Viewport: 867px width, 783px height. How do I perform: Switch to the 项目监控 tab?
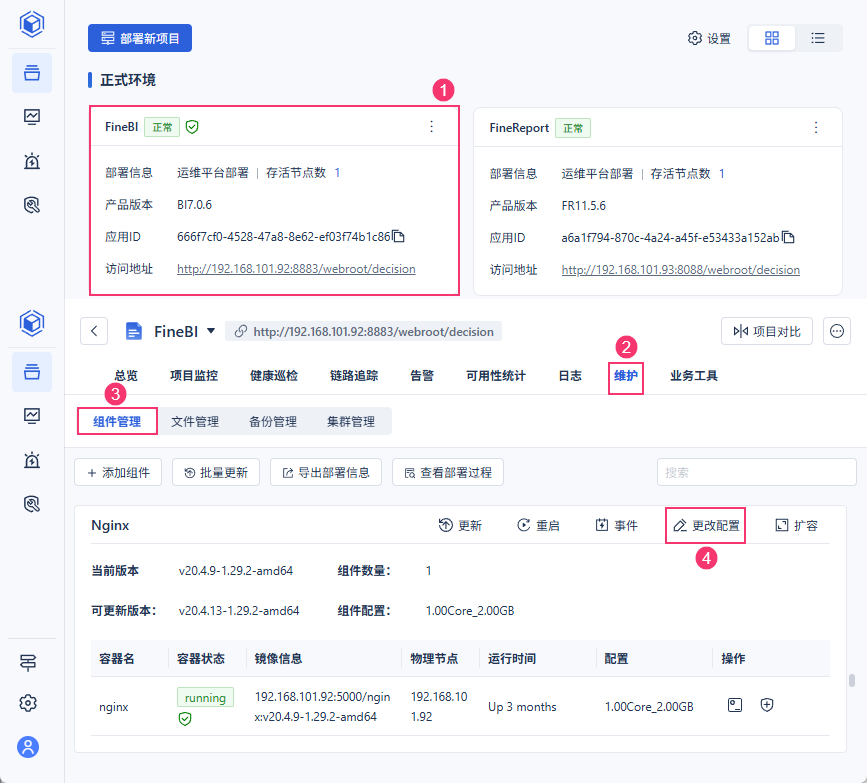point(194,376)
